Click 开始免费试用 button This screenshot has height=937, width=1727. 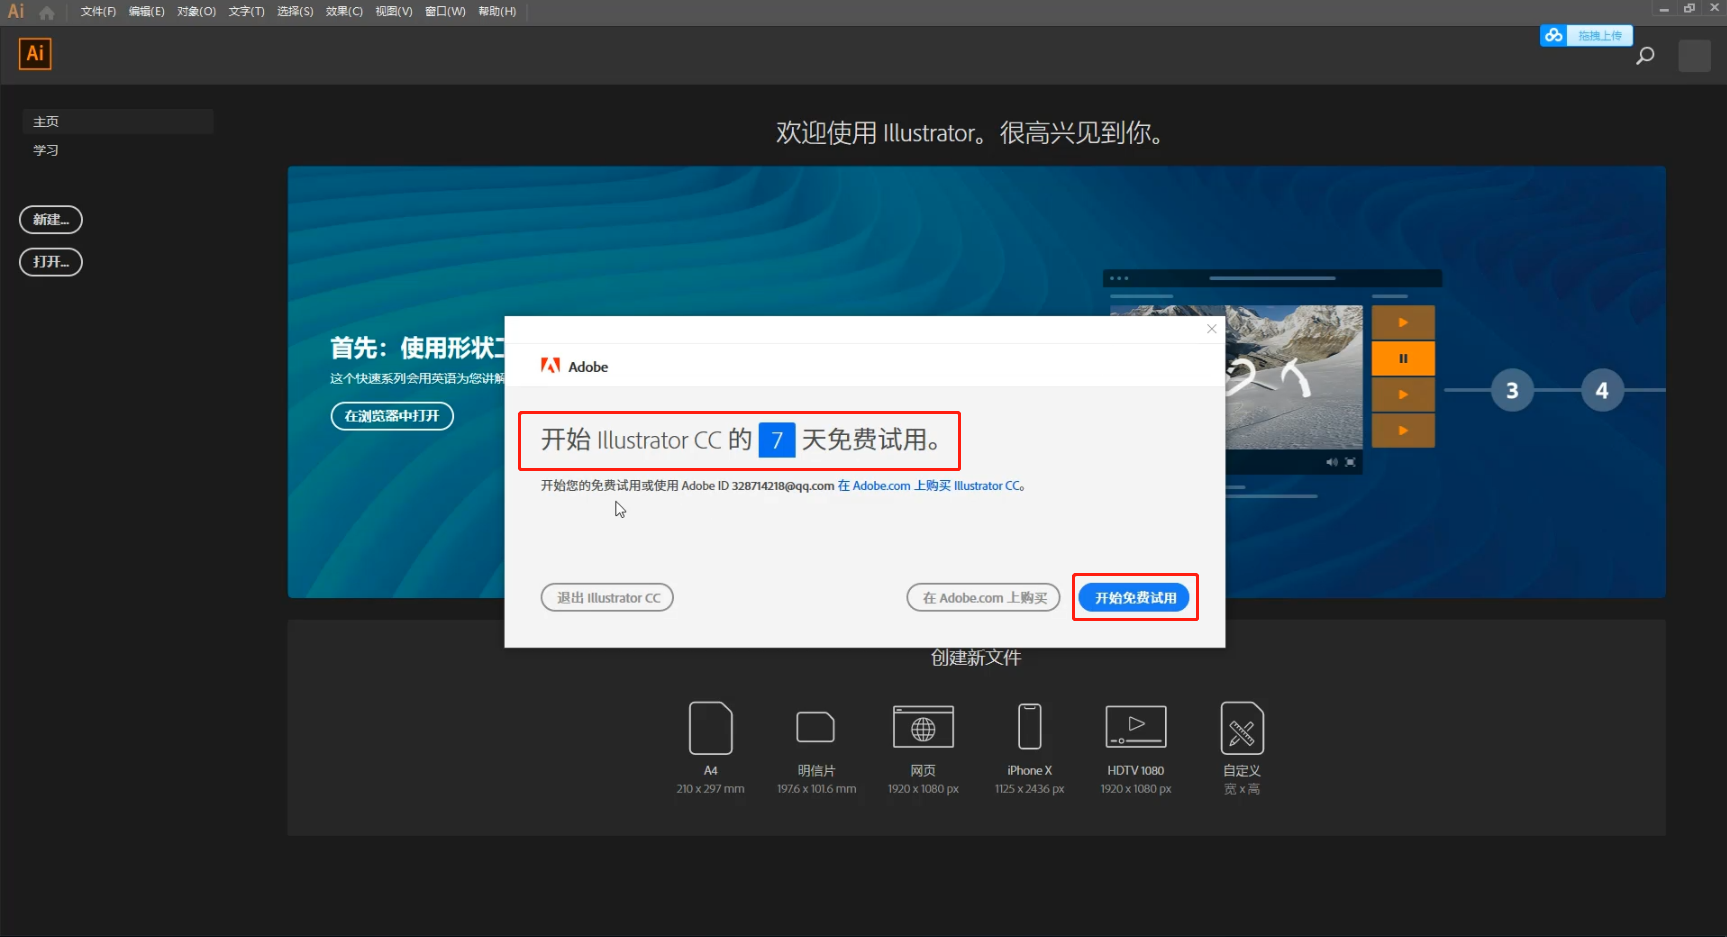[1135, 598]
